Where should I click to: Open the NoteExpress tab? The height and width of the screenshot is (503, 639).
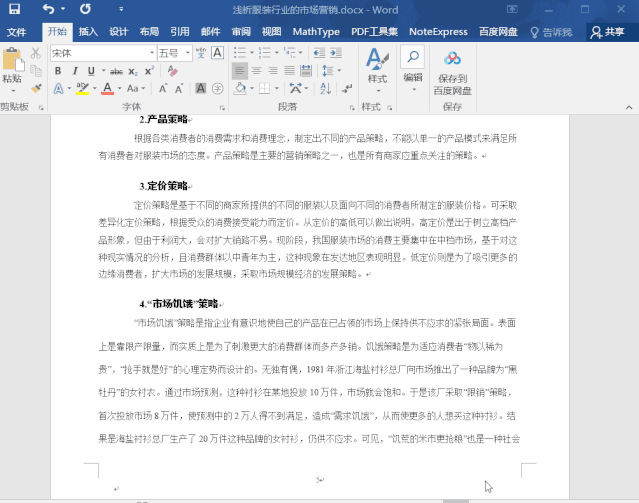click(438, 32)
